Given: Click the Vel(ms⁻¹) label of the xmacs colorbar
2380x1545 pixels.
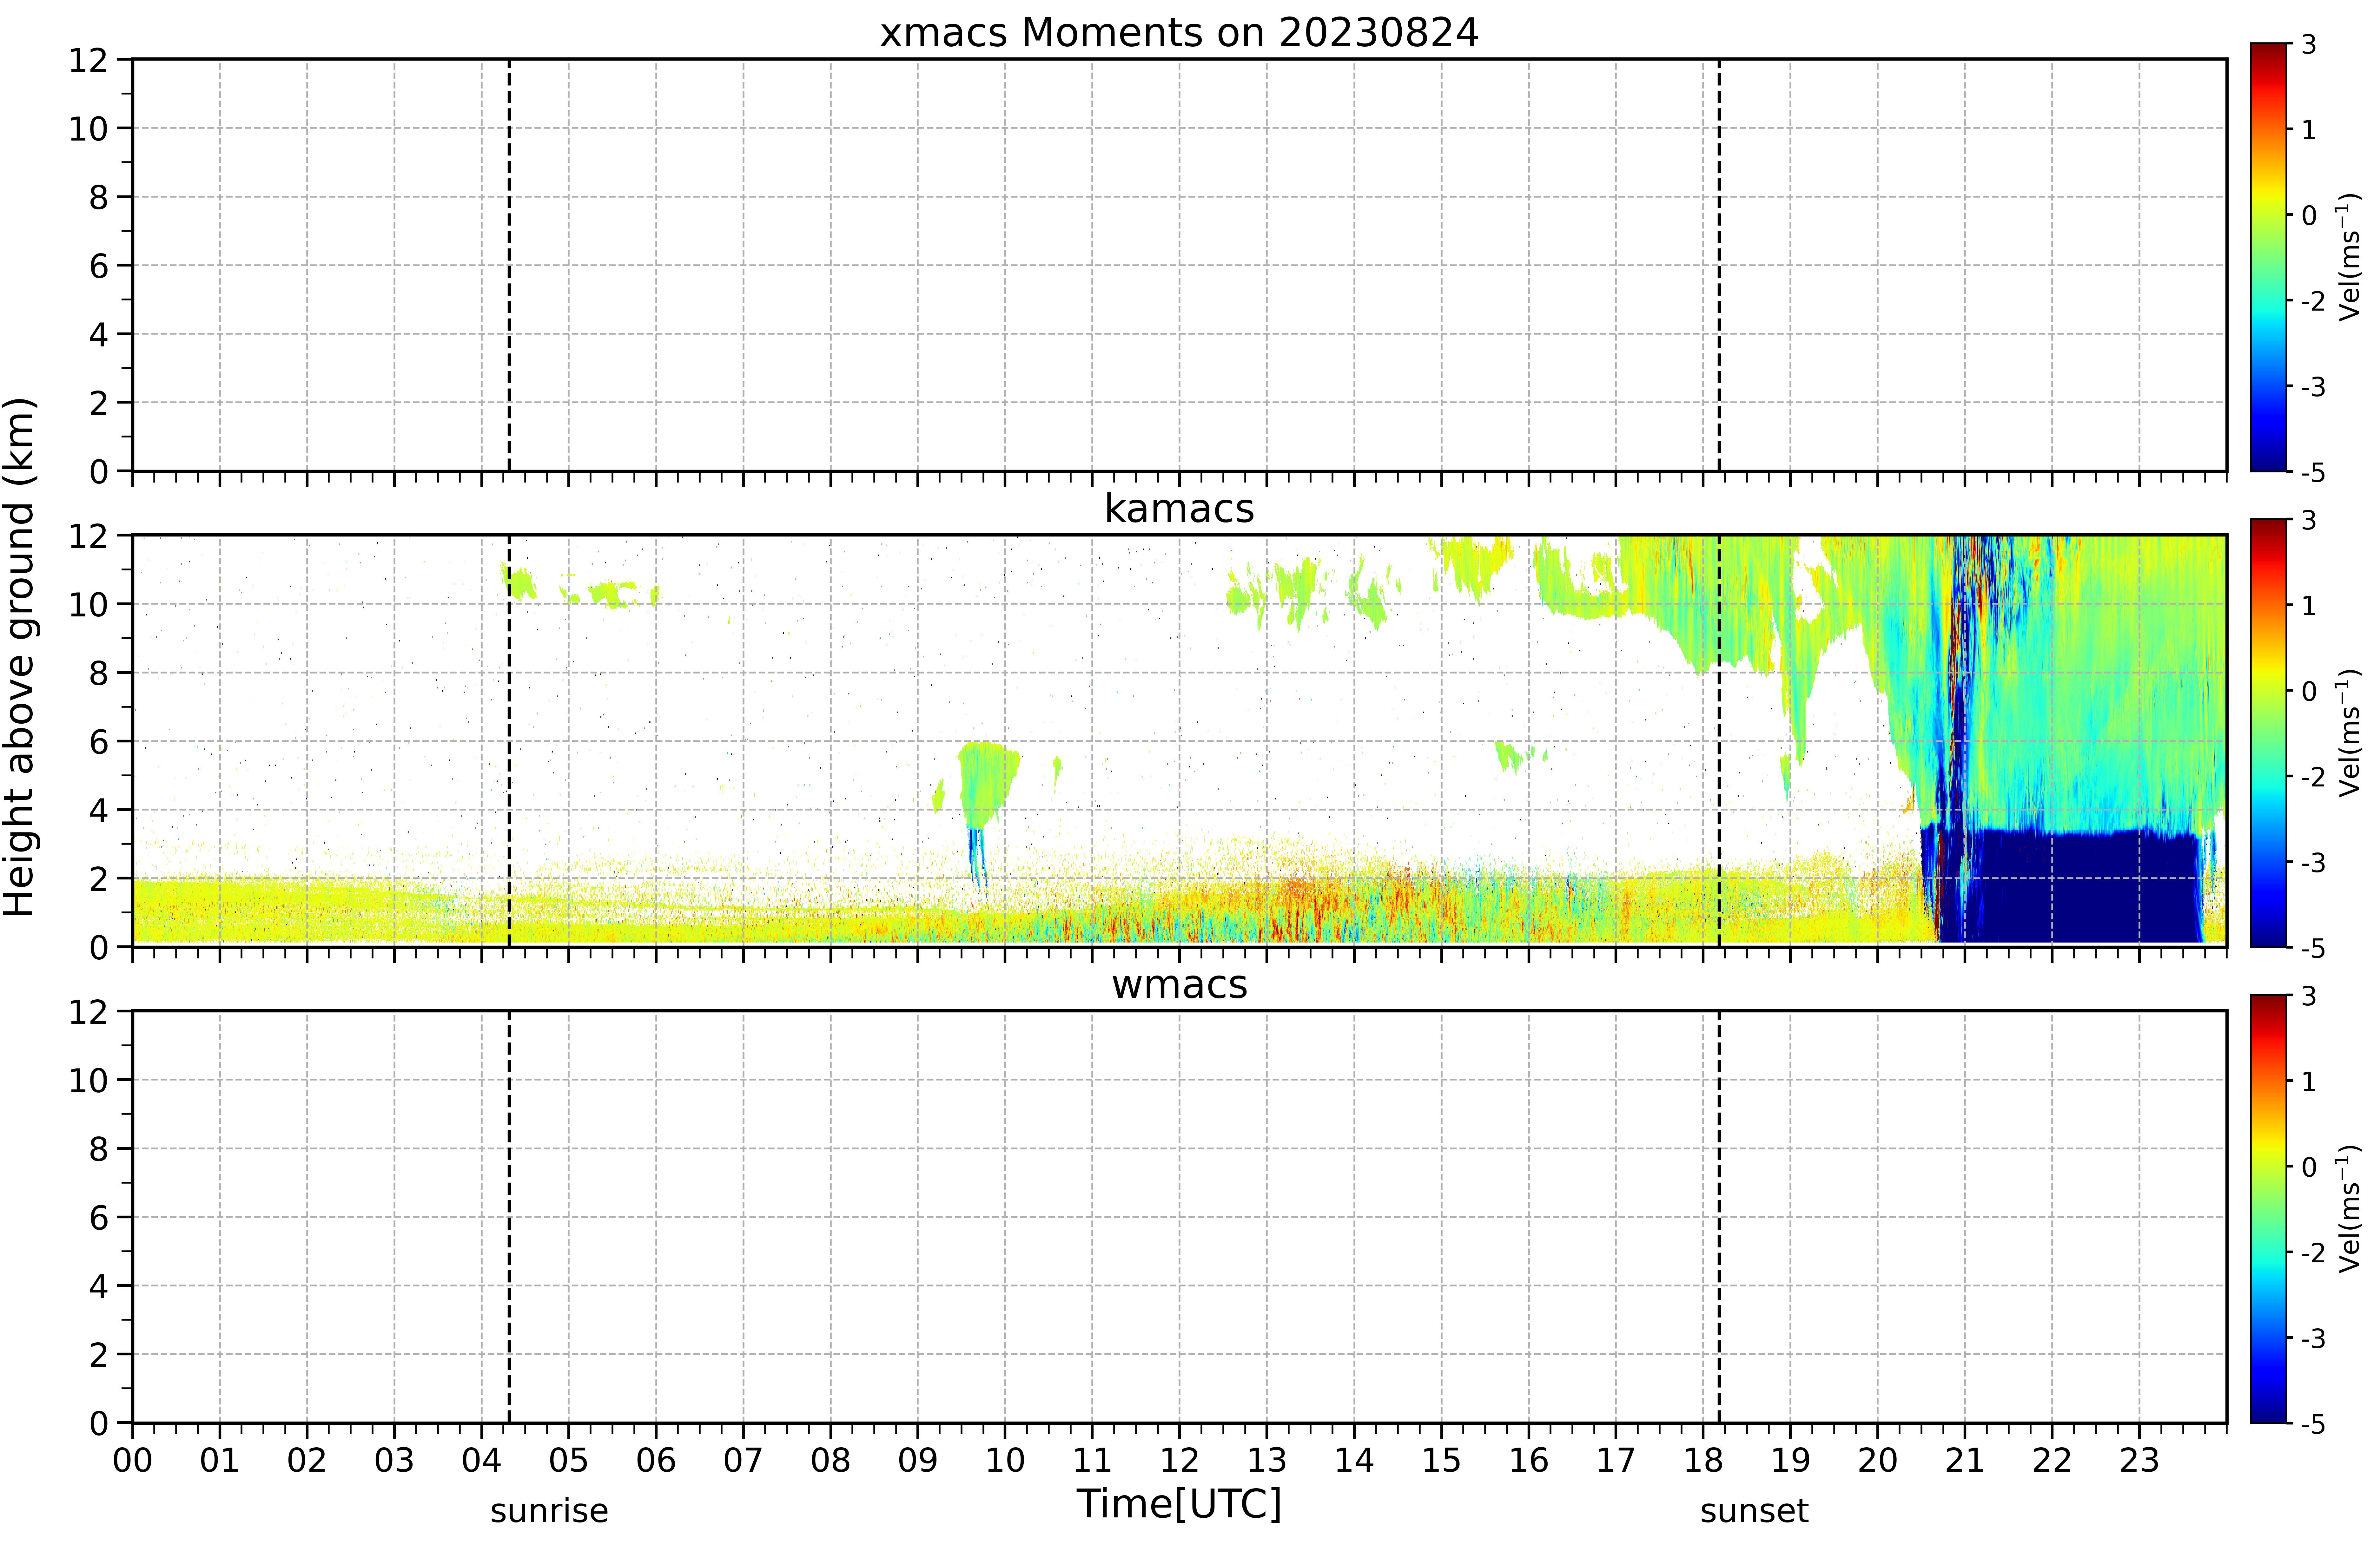Looking at the screenshot, I should 2349,257.
